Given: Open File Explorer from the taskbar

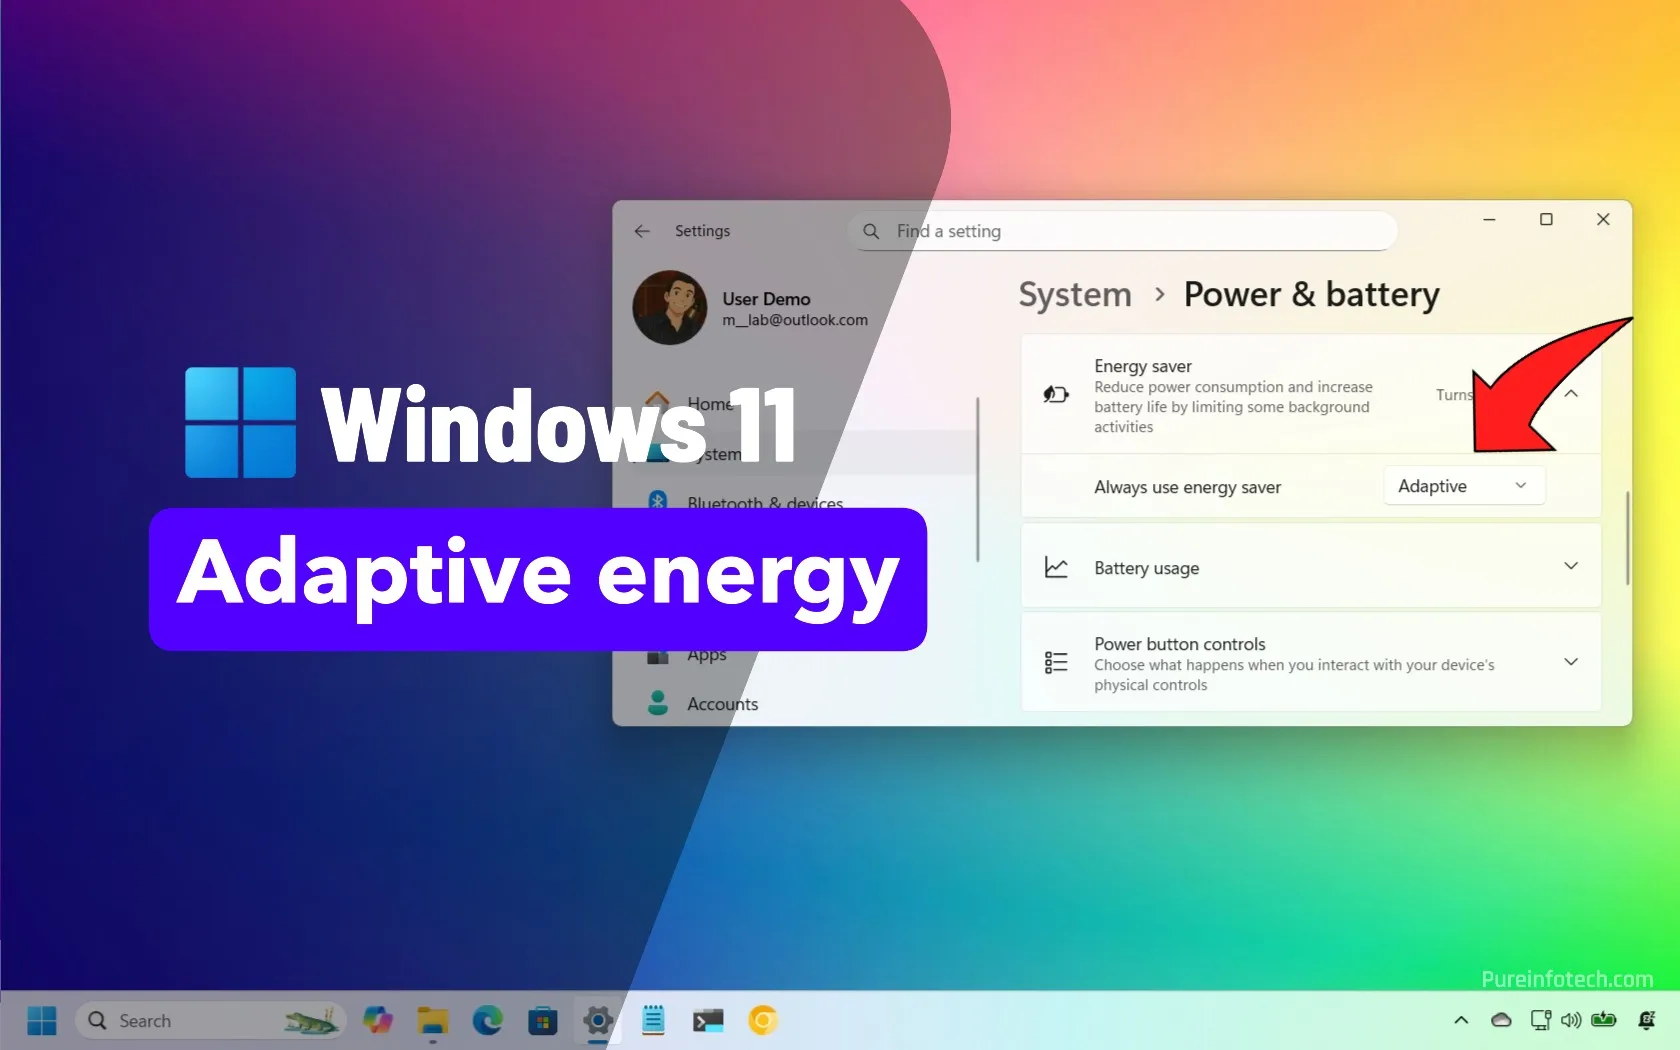Looking at the screenshot, I should click(x=433, y=1021).
